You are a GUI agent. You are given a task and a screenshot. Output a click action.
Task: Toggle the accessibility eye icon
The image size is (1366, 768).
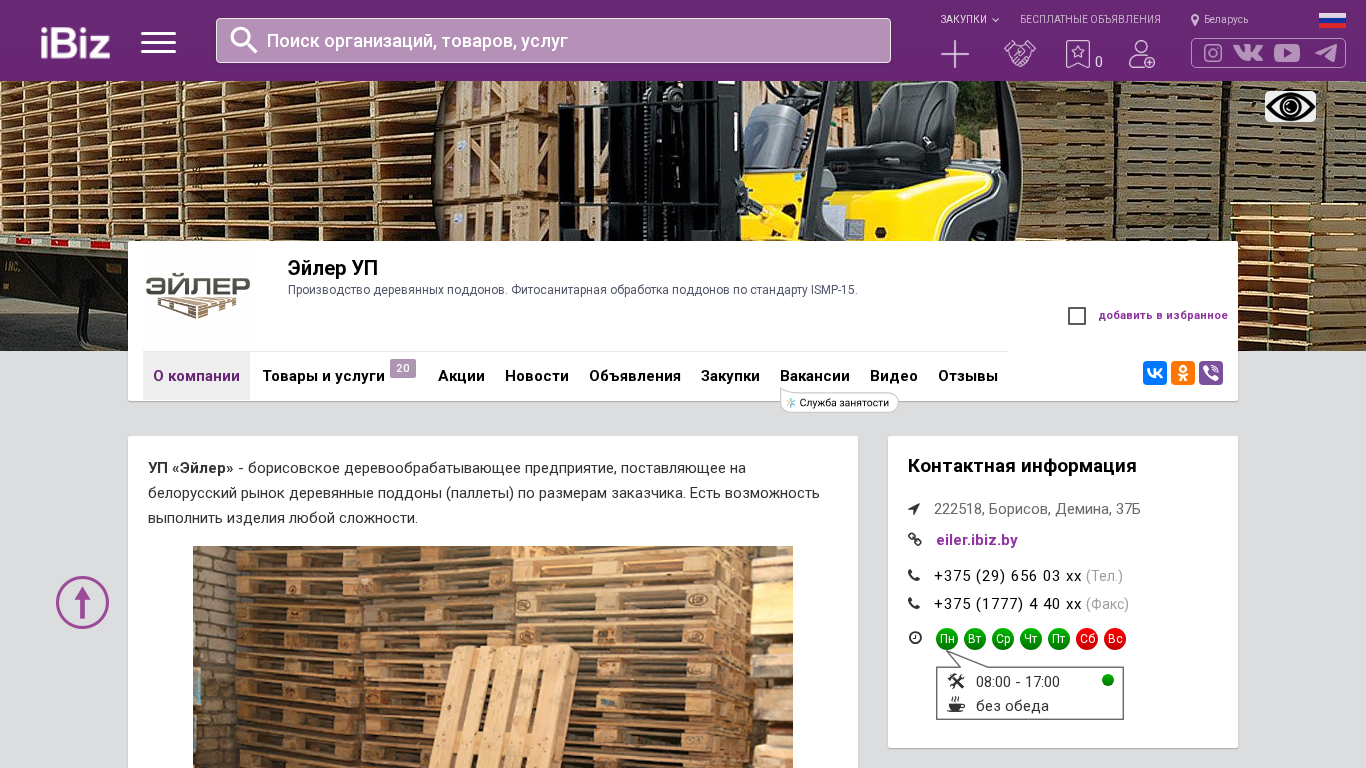[x=1290, y=106]
